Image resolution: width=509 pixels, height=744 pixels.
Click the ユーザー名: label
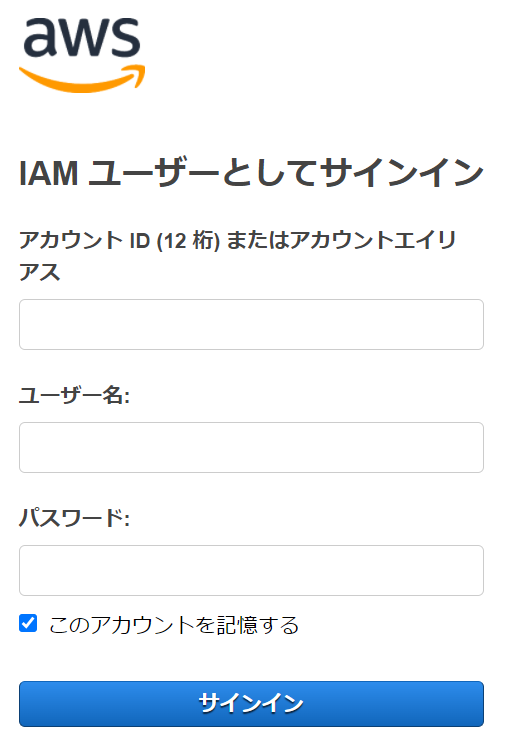coord(74,395)
